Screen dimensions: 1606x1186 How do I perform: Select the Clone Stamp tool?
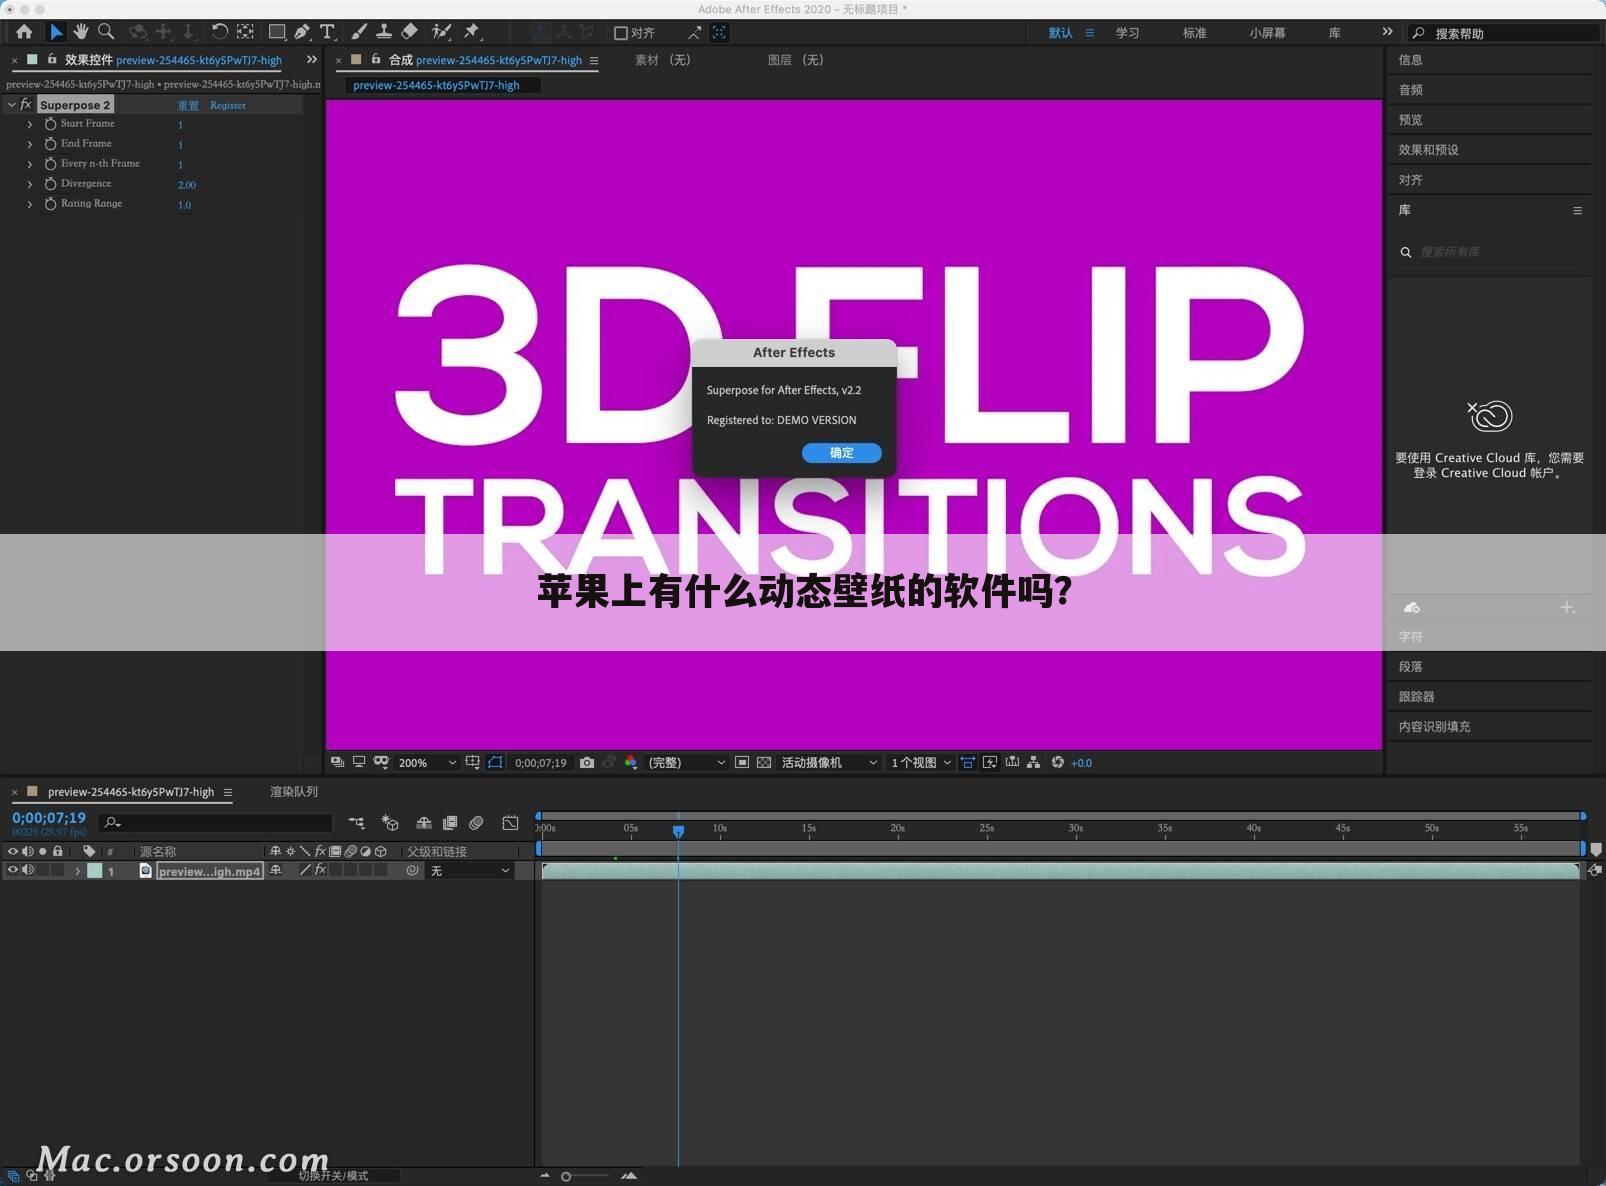click(x=383, y=32)
